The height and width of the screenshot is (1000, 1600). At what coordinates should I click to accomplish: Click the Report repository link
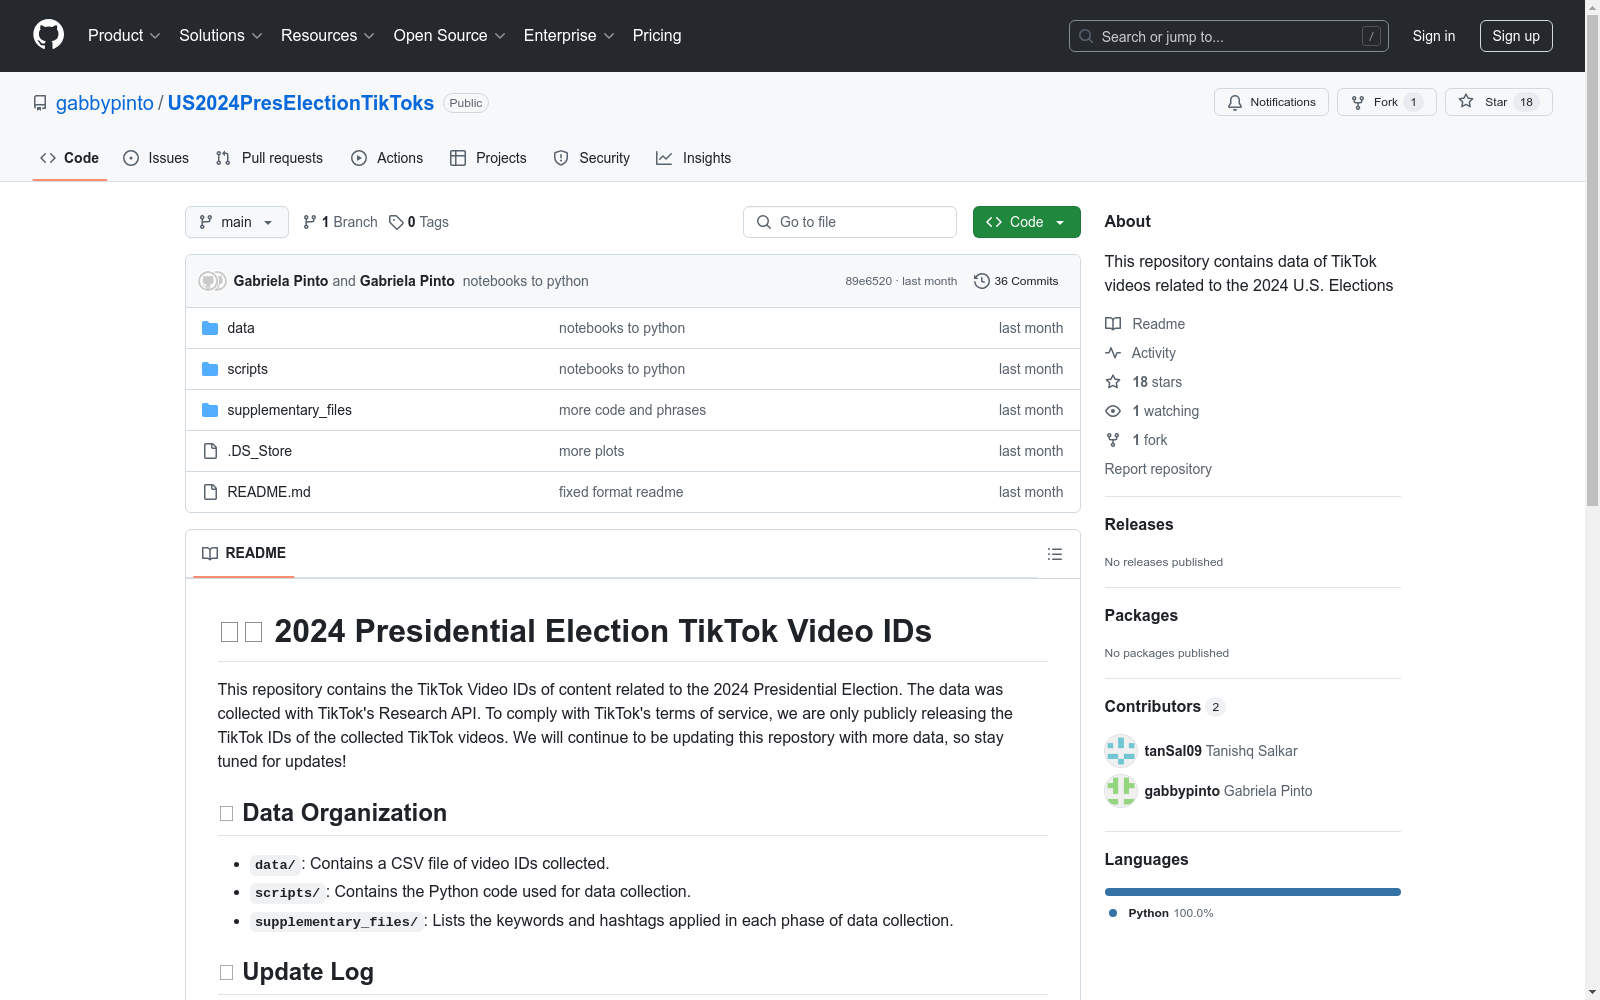(1158, 469)
